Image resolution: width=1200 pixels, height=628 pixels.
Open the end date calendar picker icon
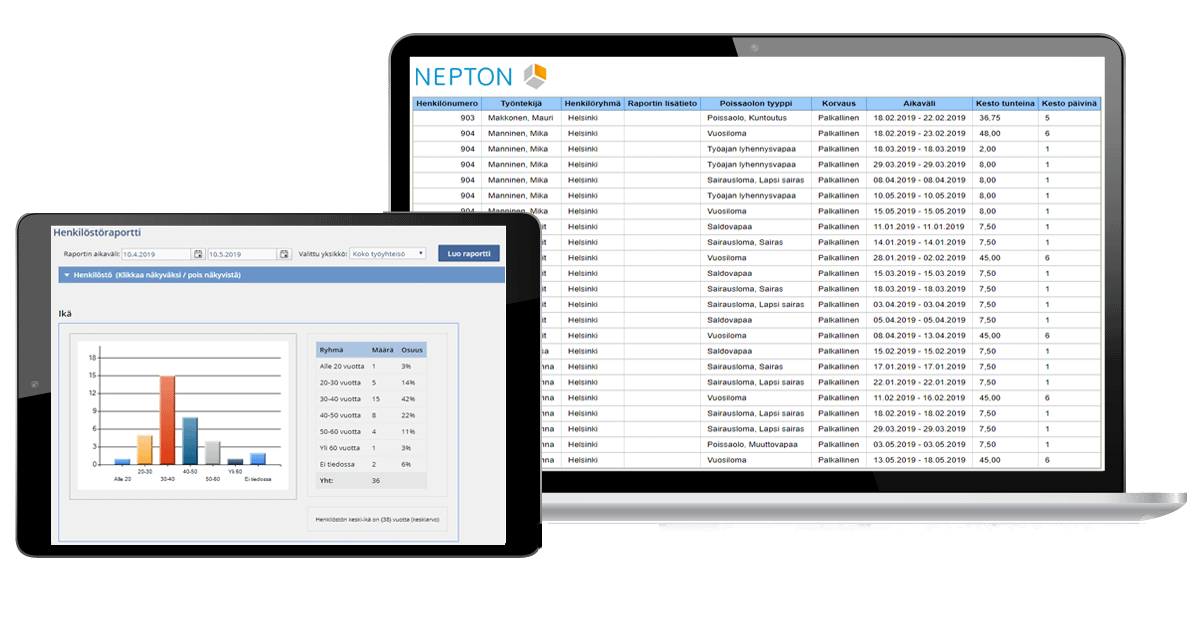(285, 253)
